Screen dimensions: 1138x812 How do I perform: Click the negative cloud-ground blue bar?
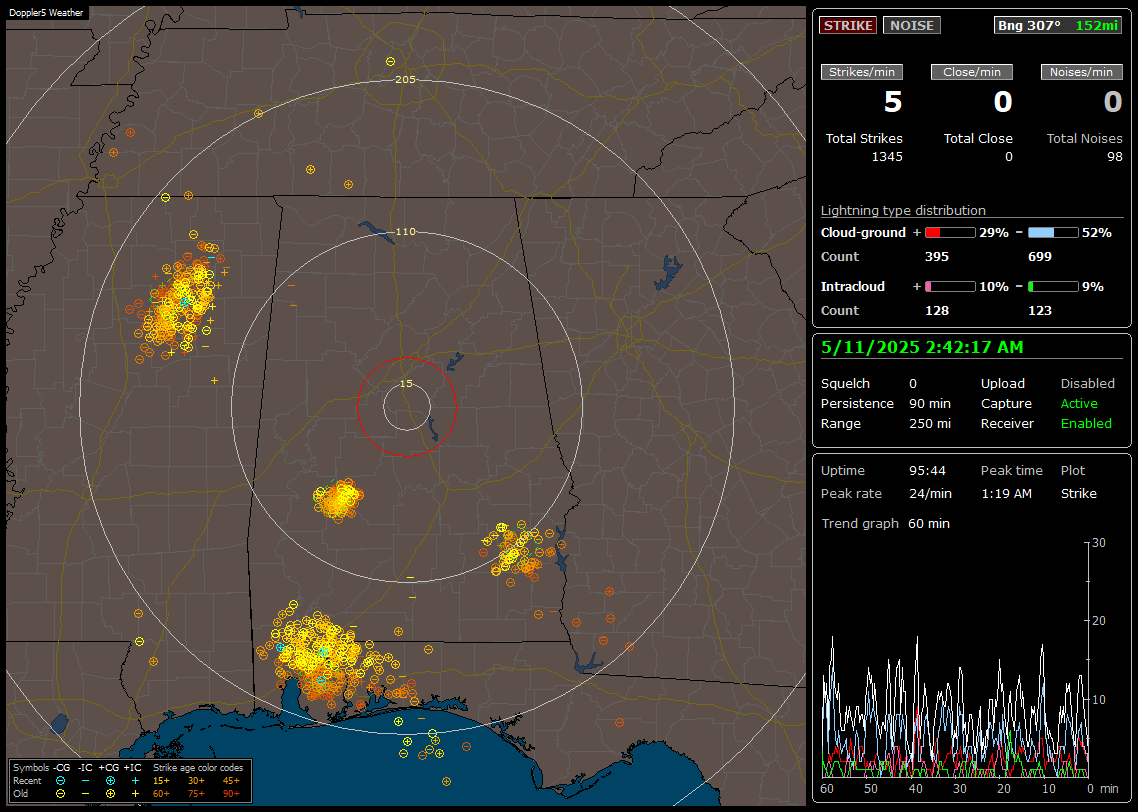(1053, 233)
